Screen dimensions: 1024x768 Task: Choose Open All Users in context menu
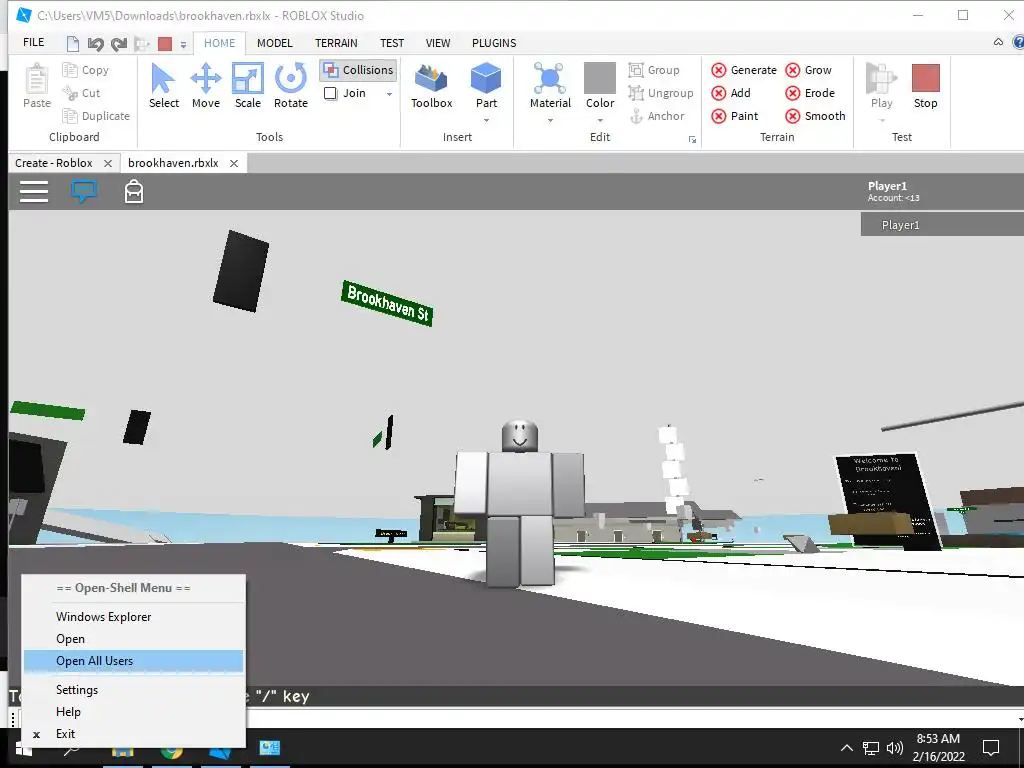click(x=134, y=661)
